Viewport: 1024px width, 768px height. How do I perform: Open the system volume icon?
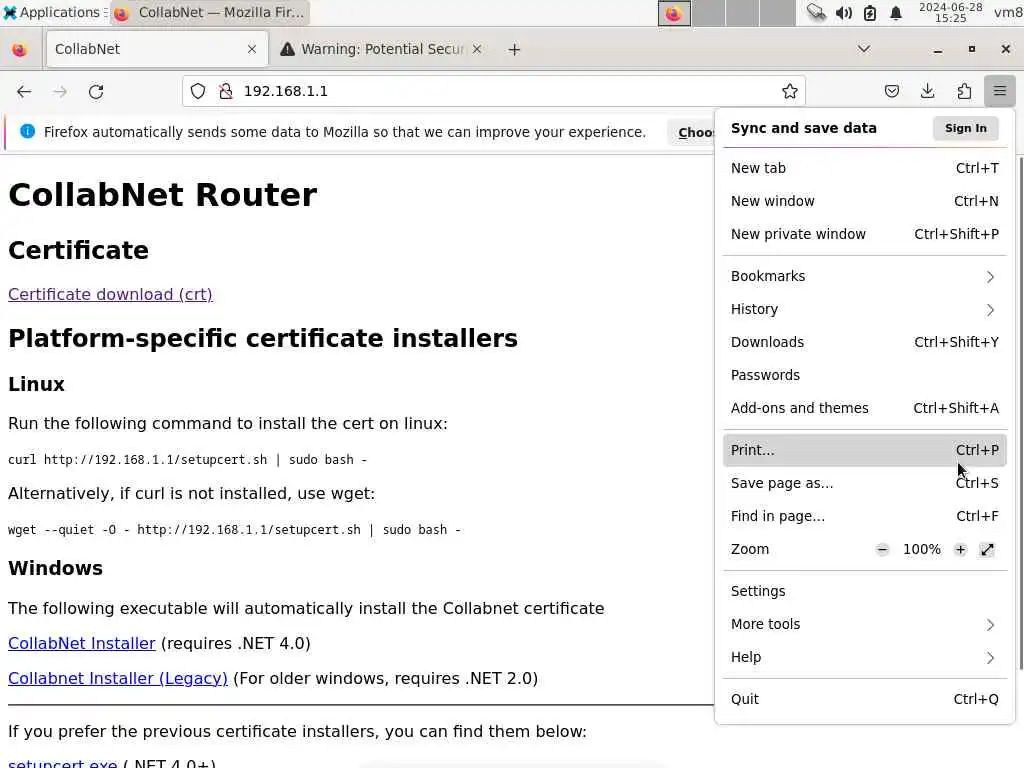click(x=843, y=13)
